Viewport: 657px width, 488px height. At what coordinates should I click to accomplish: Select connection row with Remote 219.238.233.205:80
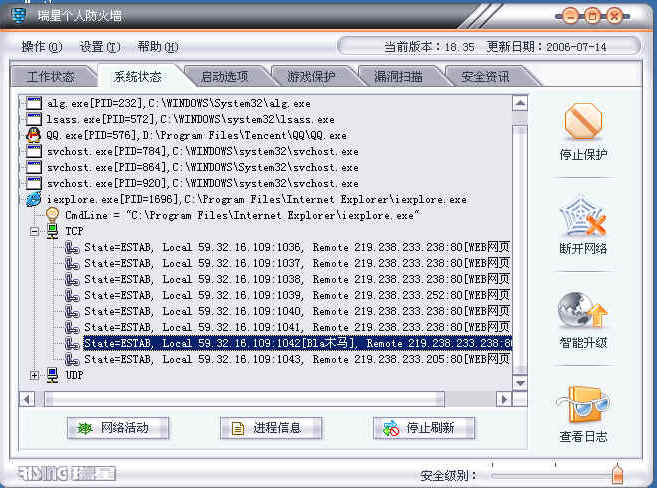tap(297, 359)
